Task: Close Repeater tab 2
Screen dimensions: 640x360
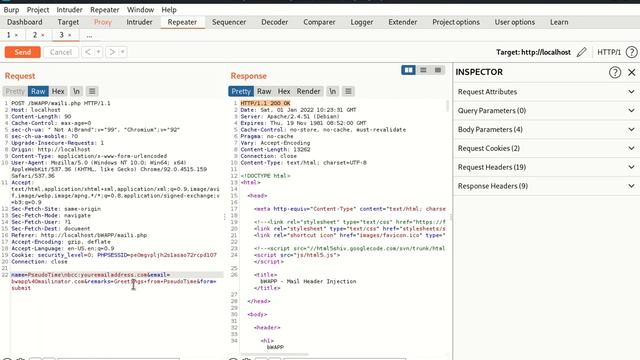Action: click(x=43, y=36)
